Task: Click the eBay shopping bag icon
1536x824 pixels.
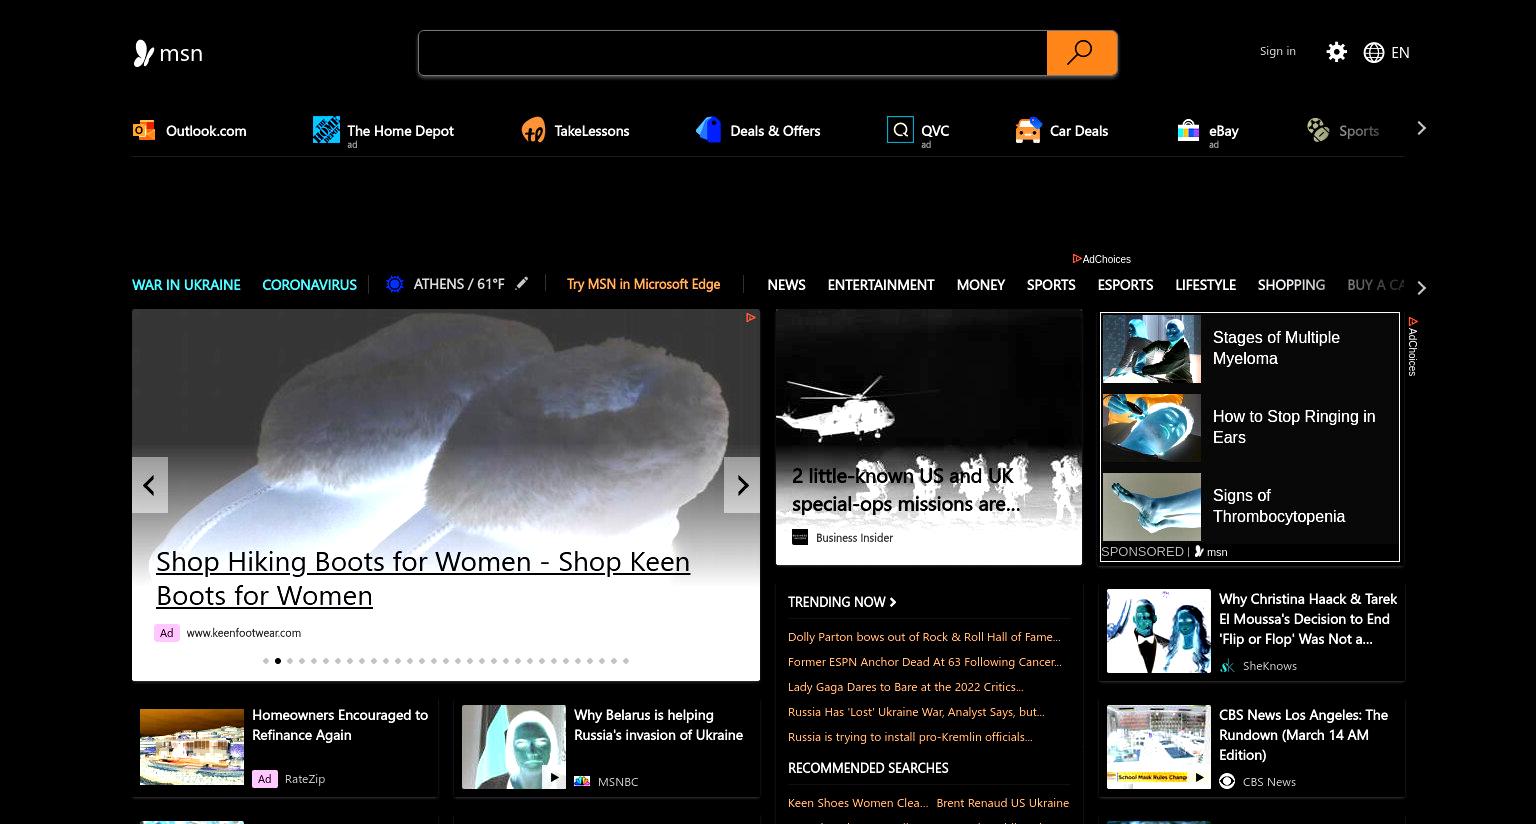Action: click(x=1188, y=130)
